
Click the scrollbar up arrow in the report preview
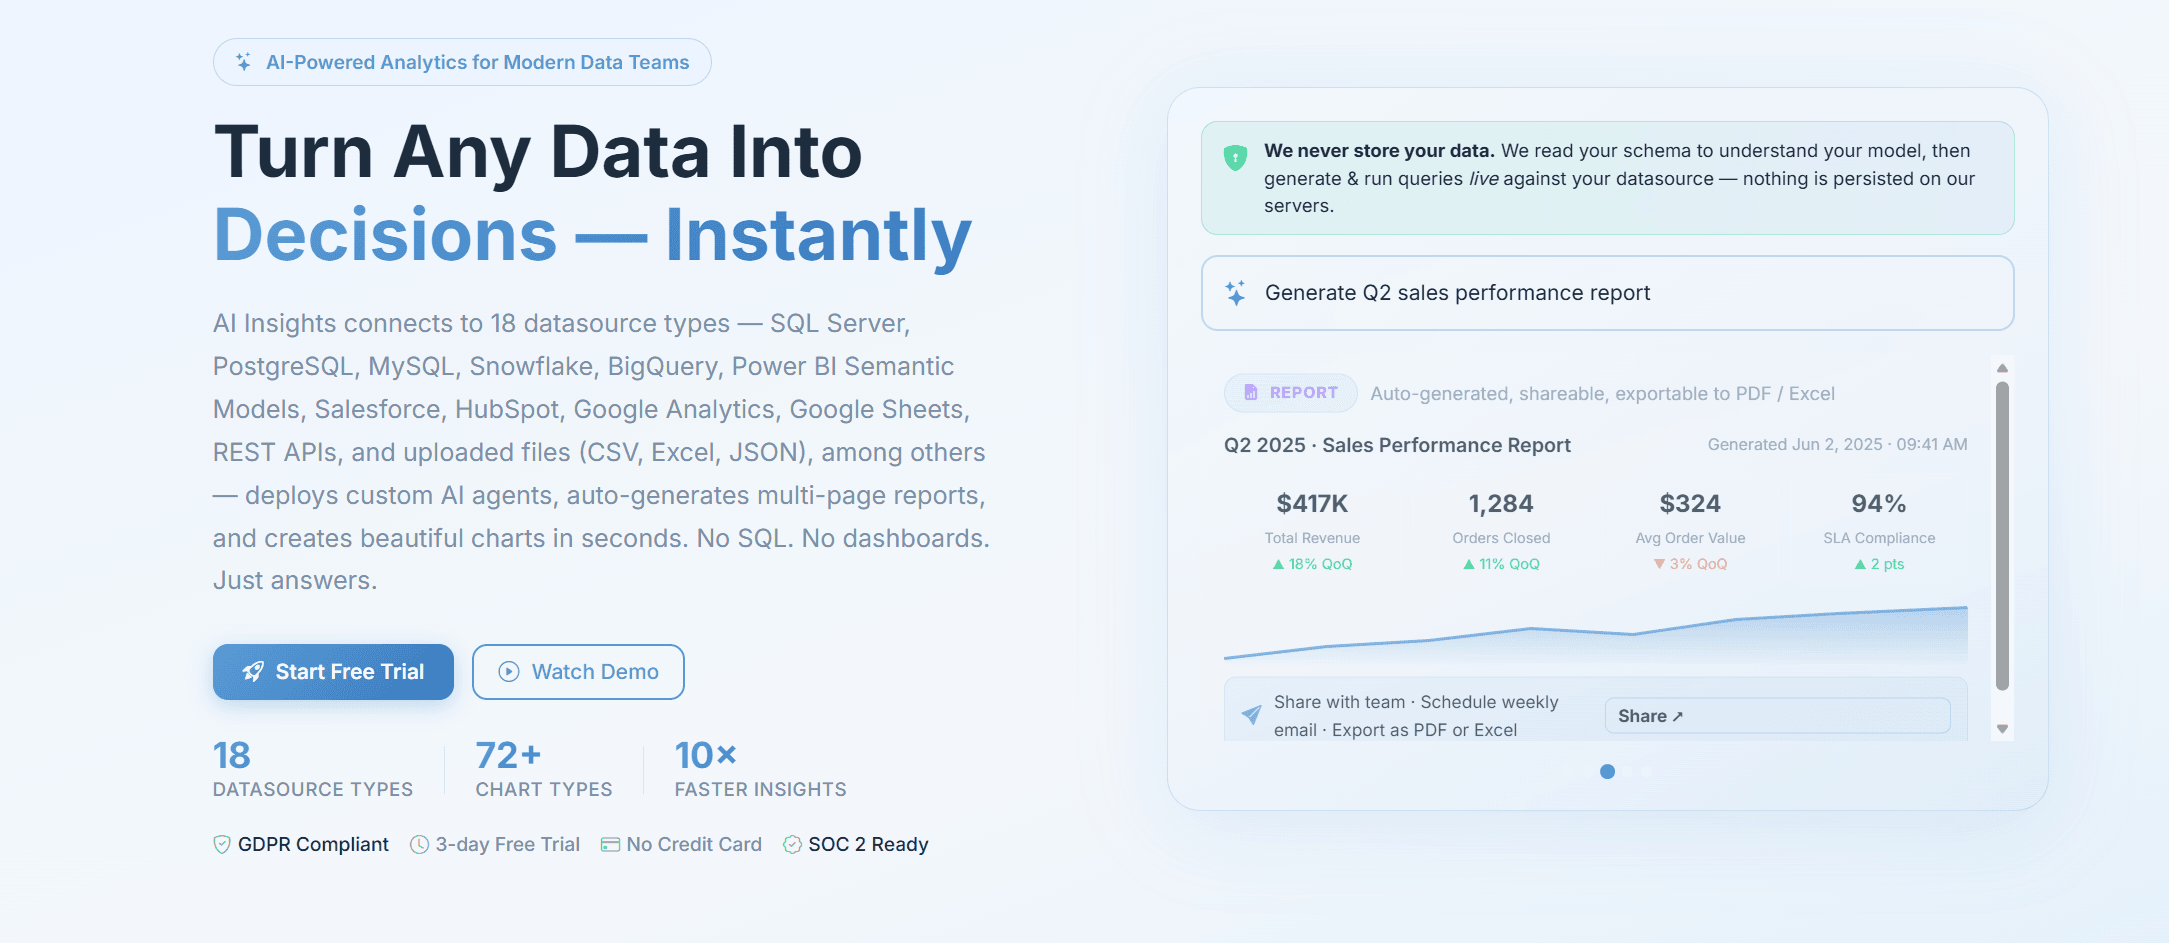click(x=2002, y=368)
